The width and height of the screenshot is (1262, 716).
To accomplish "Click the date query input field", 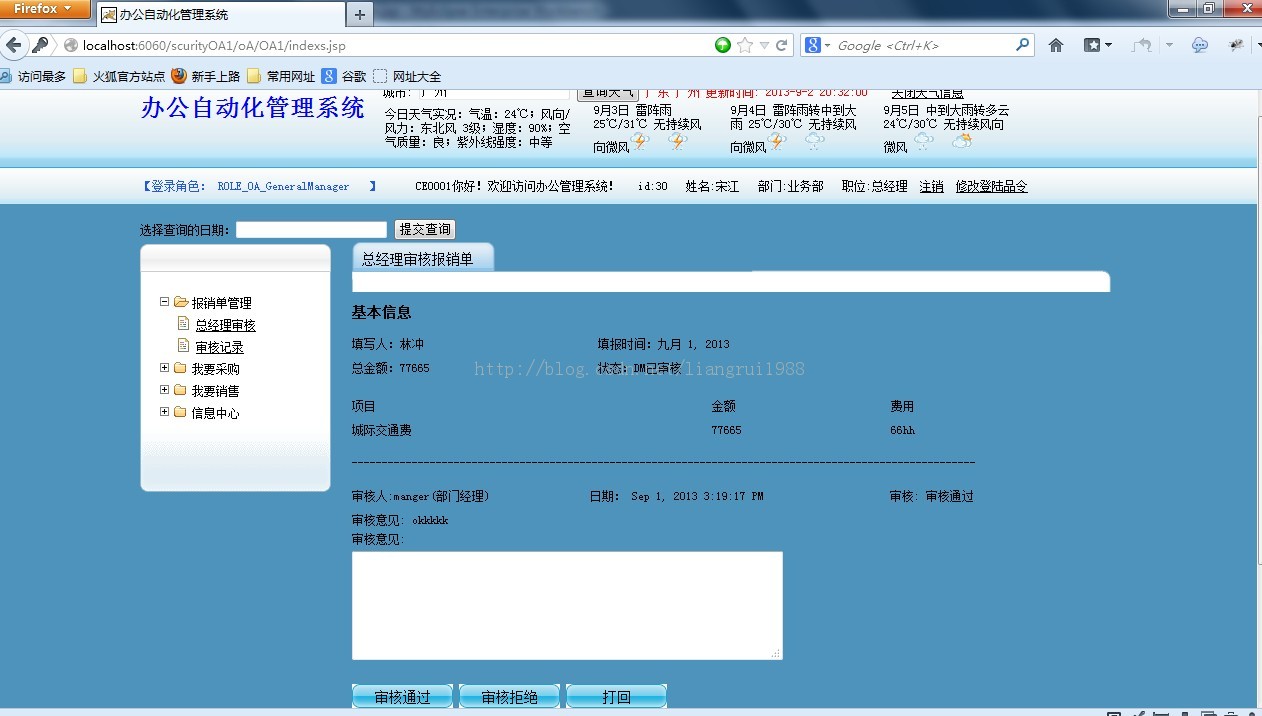I will tap(310, 229).
